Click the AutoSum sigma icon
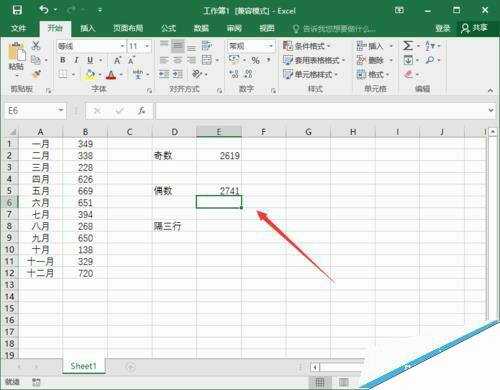This screenshot has width=500, height=390. [x=408, y=46]
